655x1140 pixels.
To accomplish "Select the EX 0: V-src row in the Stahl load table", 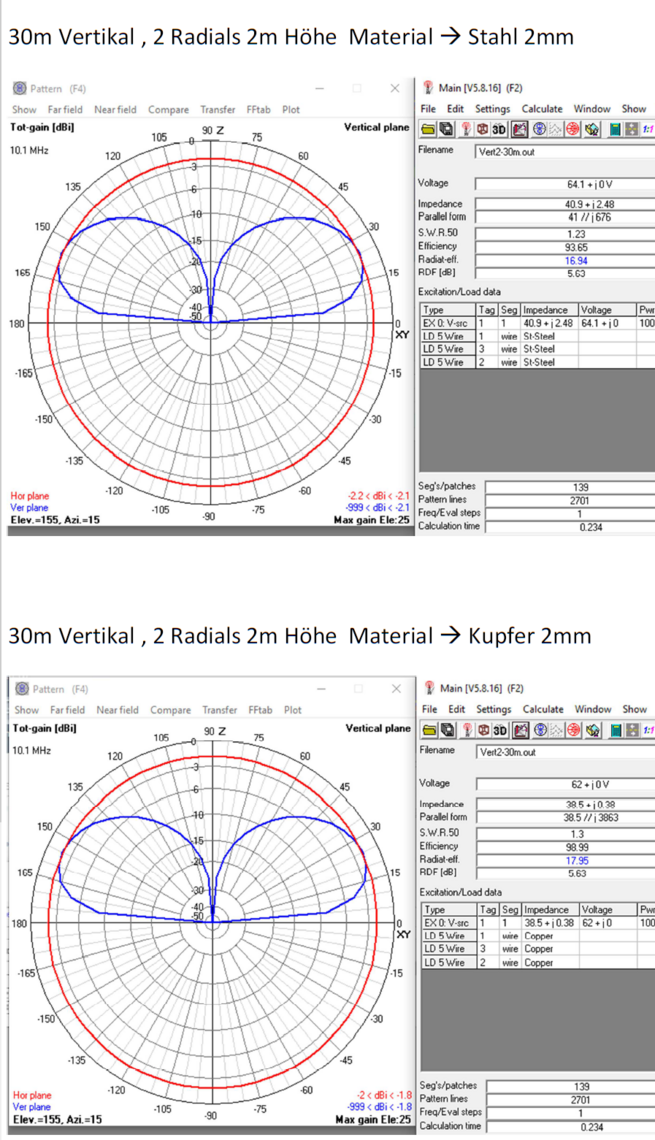I will (537, 323).
